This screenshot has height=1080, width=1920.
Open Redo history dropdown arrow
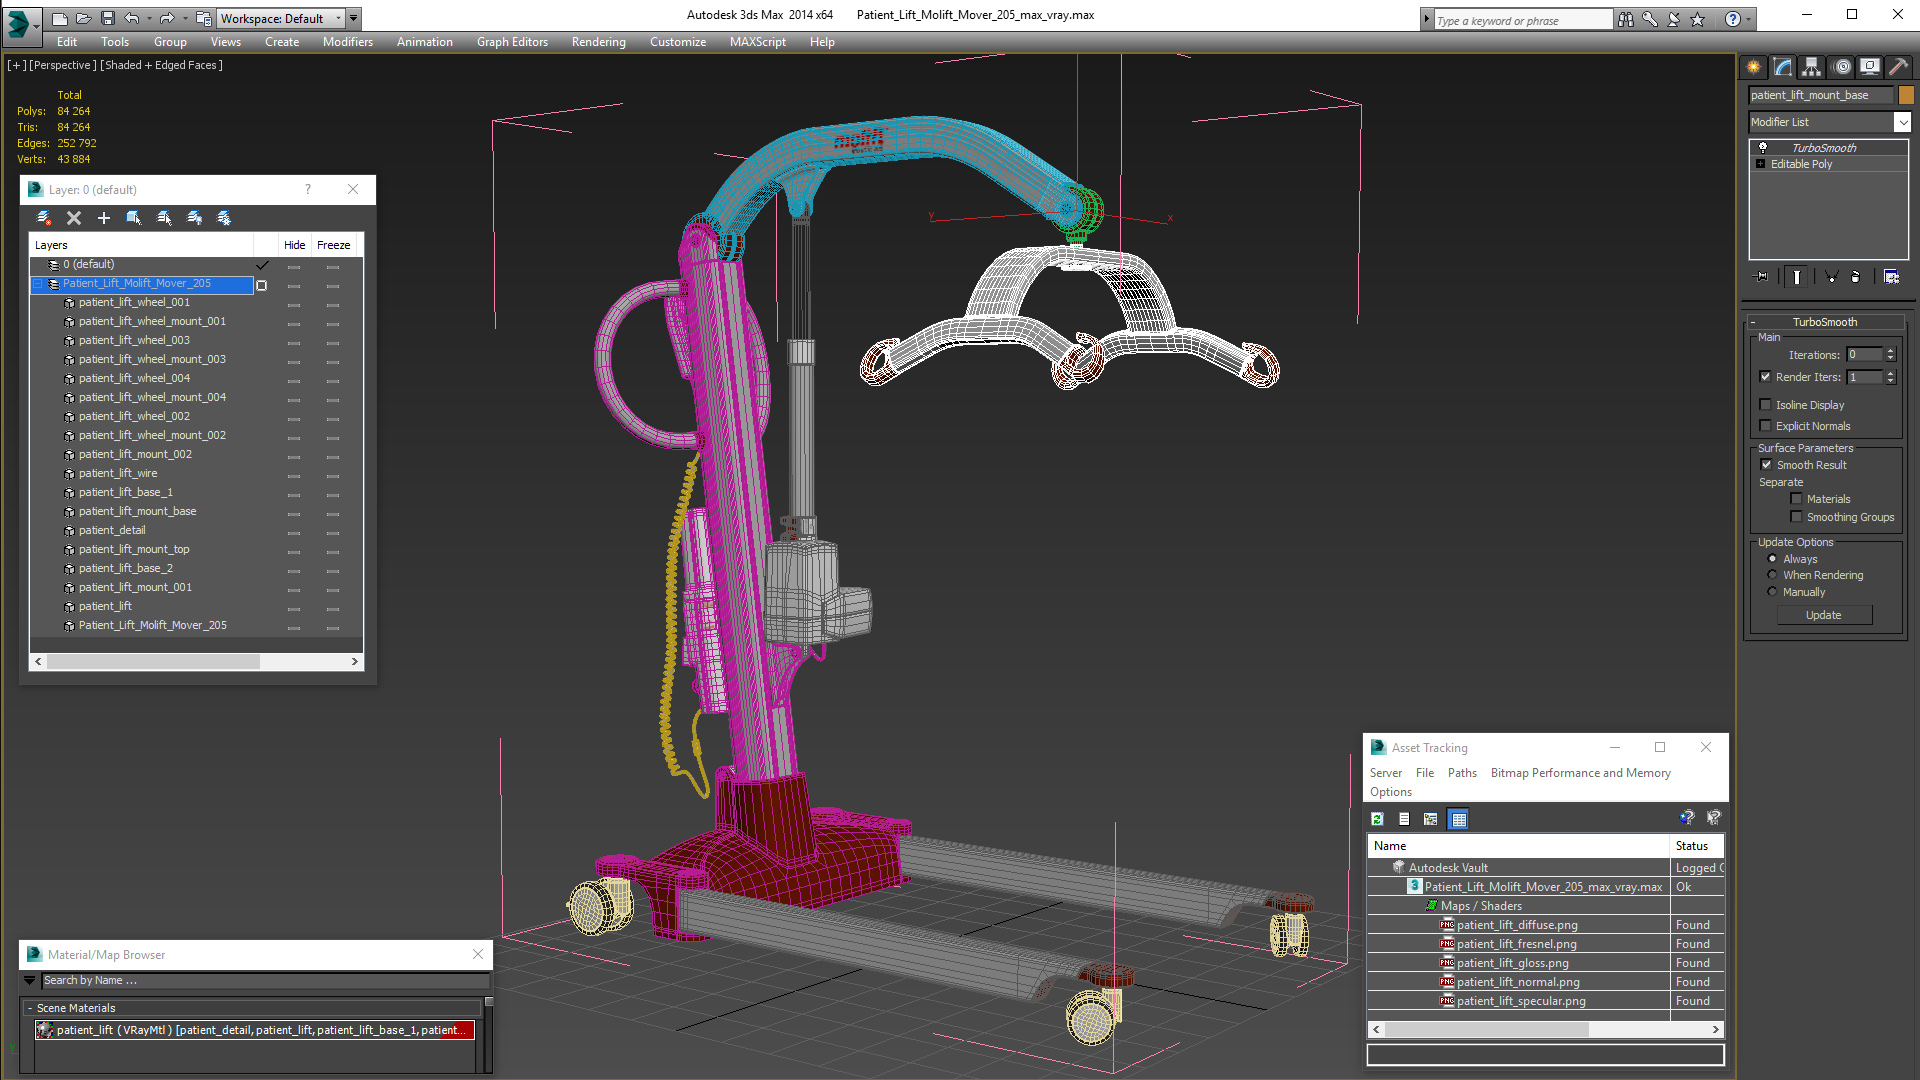185,18
